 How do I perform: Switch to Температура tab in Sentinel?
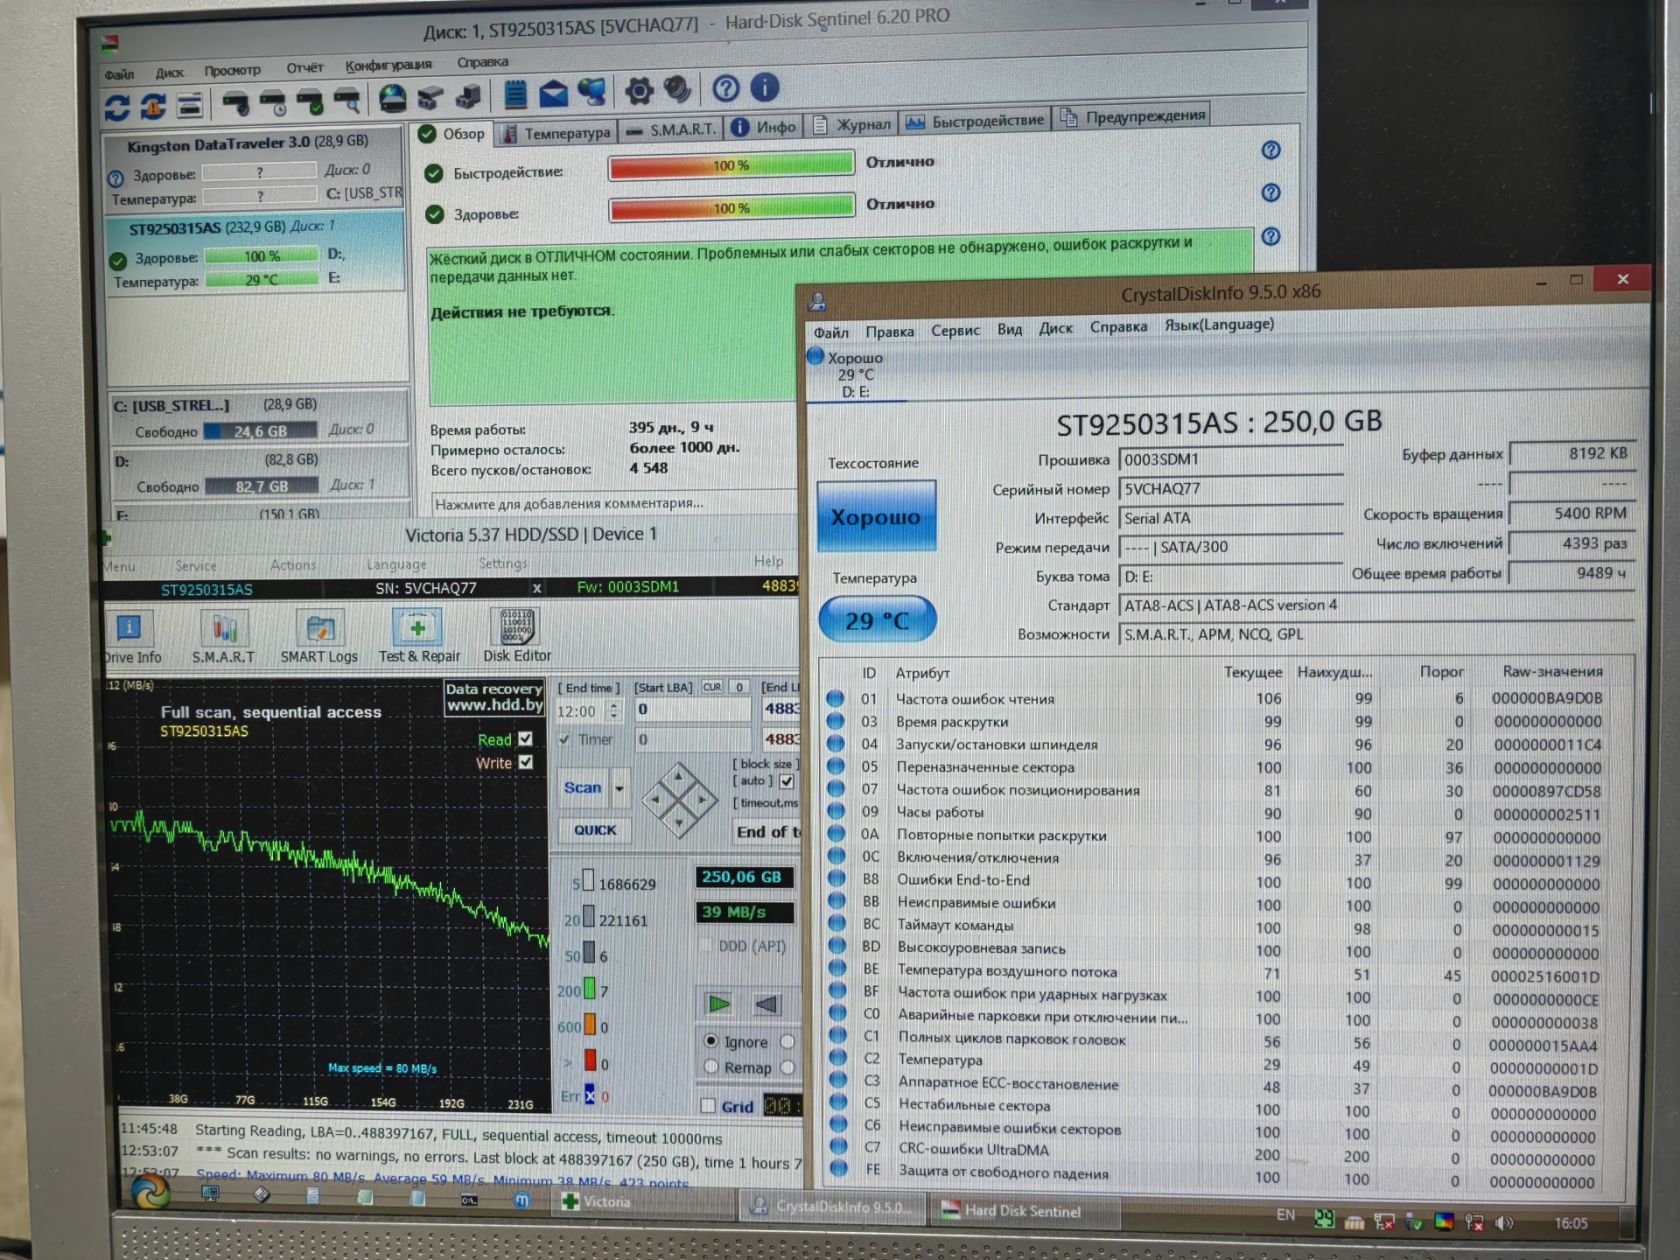pyautogui.click(x=556, y=133)
